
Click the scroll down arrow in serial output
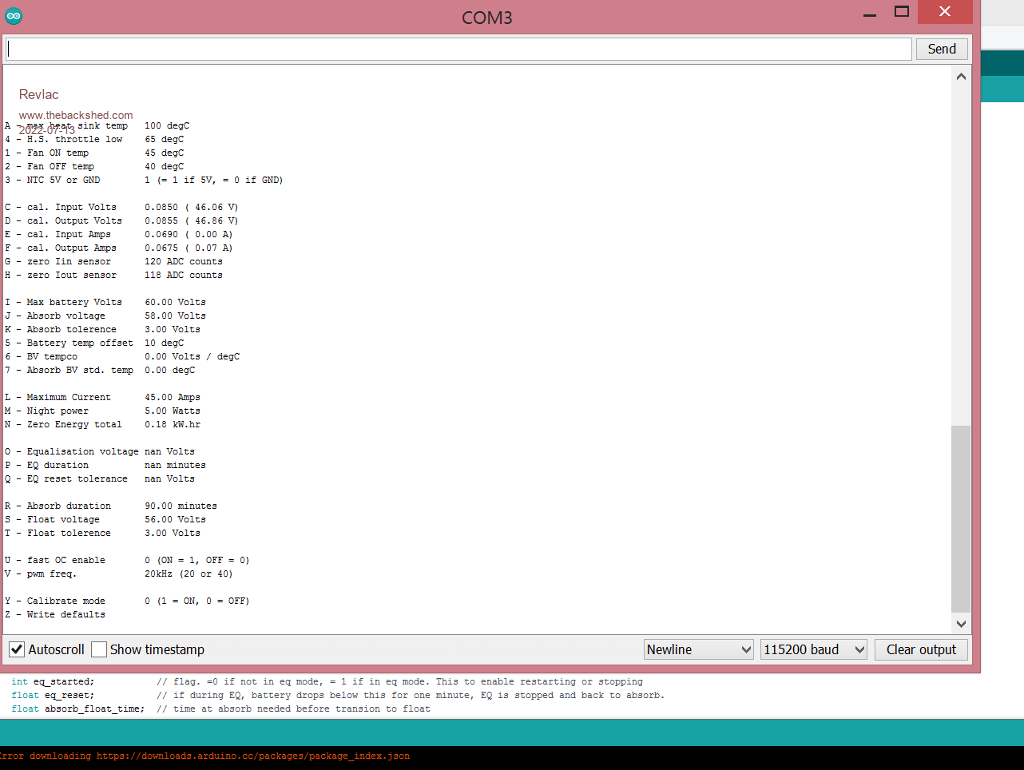961,623
